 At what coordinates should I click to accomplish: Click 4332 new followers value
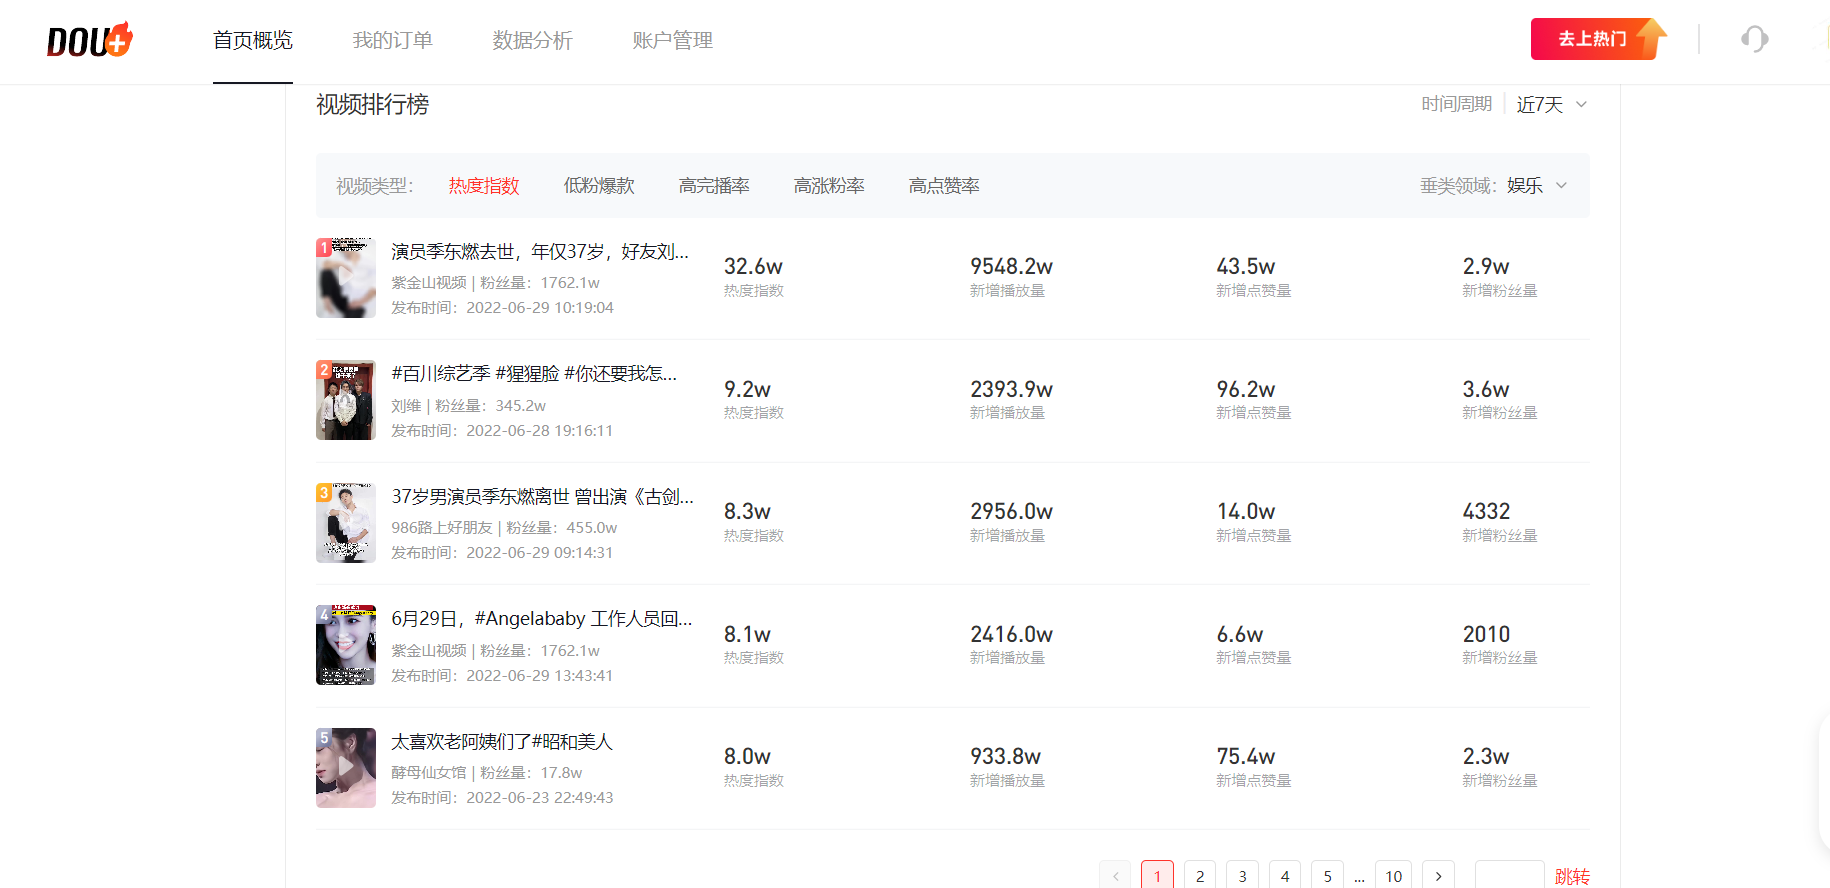pyautogui.click(x=1486, y=511)
